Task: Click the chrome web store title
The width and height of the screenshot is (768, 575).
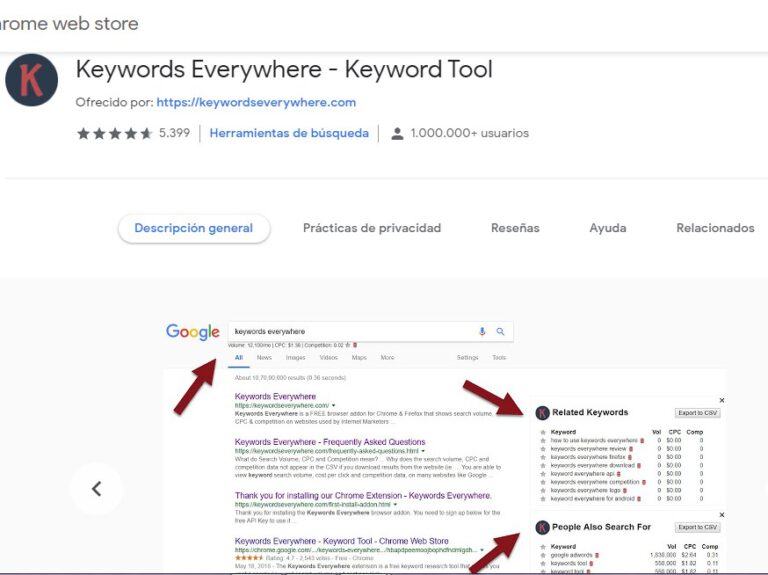Action: click(x=69, y=24)
